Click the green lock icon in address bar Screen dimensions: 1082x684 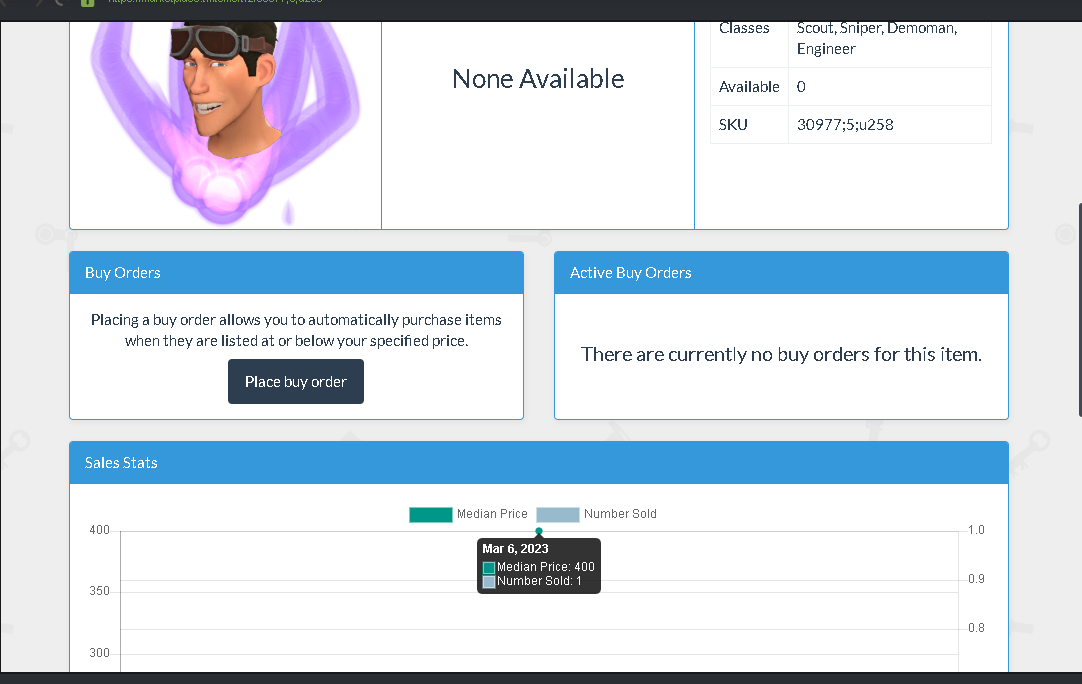point(88,2)
